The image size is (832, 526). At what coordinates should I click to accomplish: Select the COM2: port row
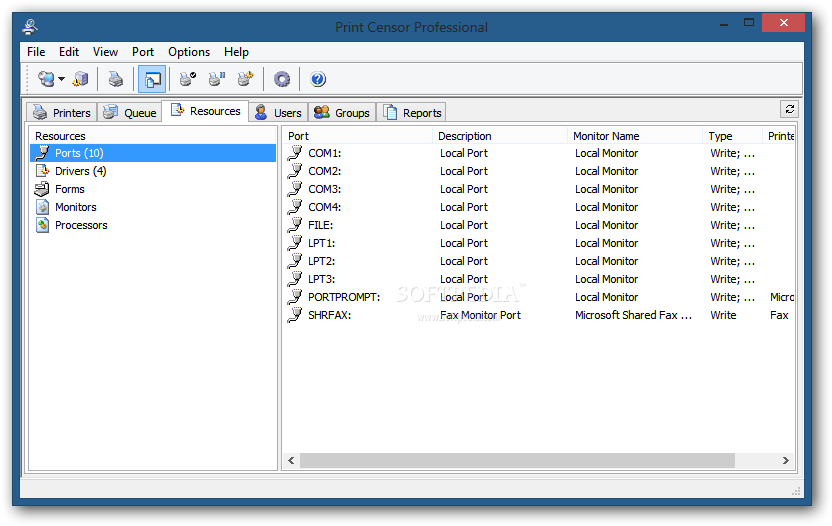point(538,171)
